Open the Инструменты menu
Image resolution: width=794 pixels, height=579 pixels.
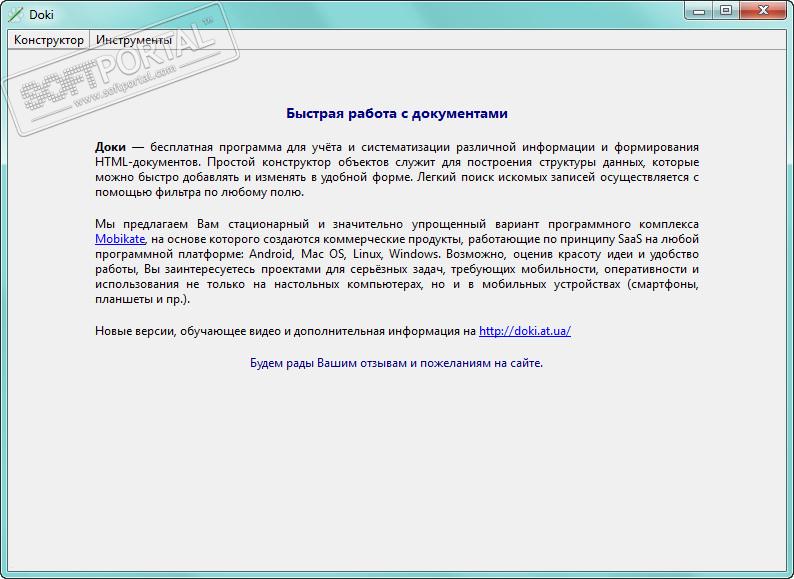point(134,40)
